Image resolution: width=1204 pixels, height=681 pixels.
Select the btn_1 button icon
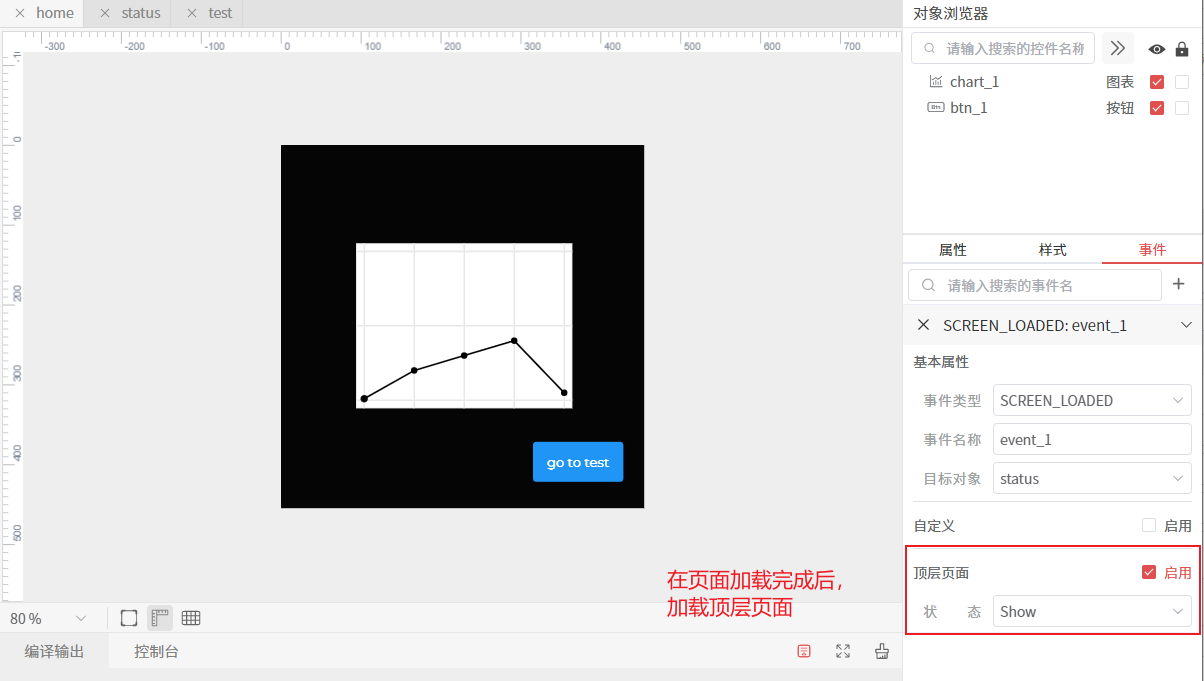936,107
